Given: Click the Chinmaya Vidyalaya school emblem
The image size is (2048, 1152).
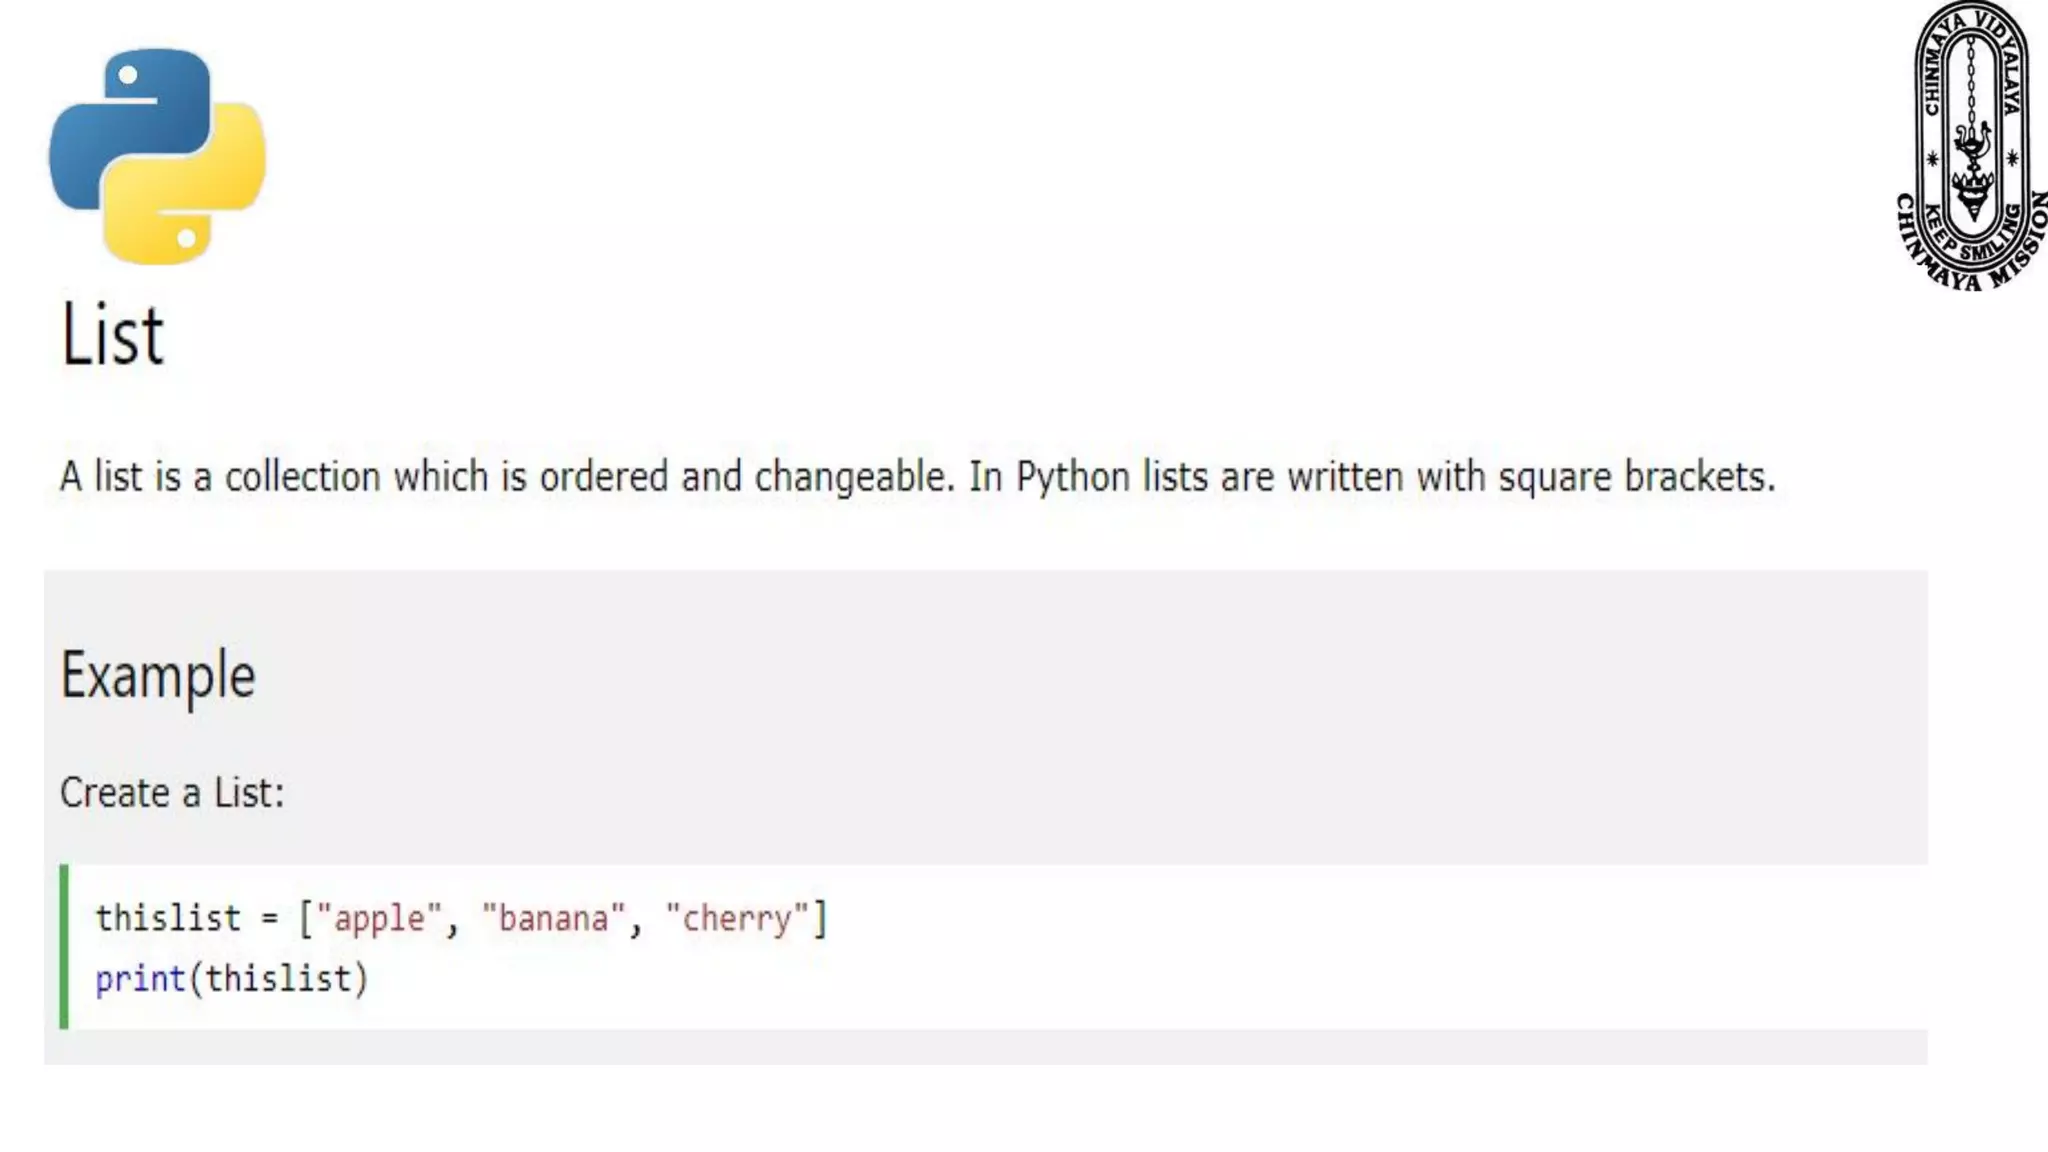Looking at the screenshot, I should coord(1970,146).
